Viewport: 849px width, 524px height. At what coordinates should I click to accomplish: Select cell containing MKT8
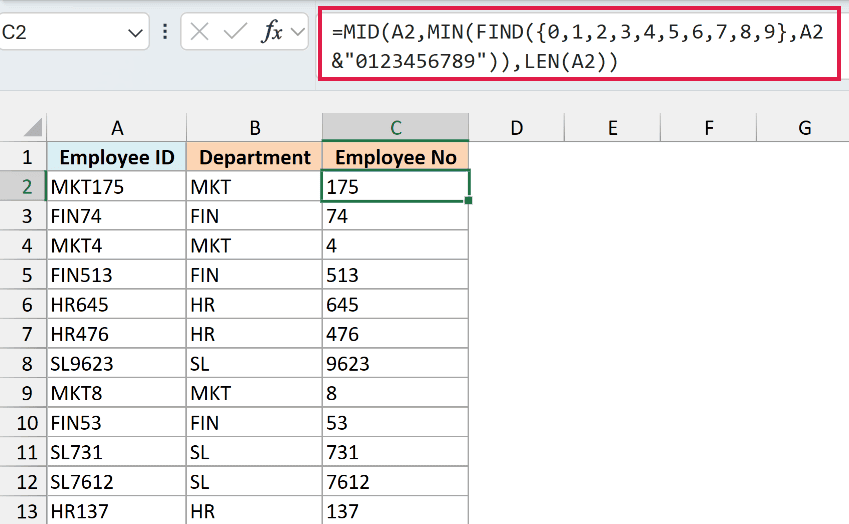116,393
